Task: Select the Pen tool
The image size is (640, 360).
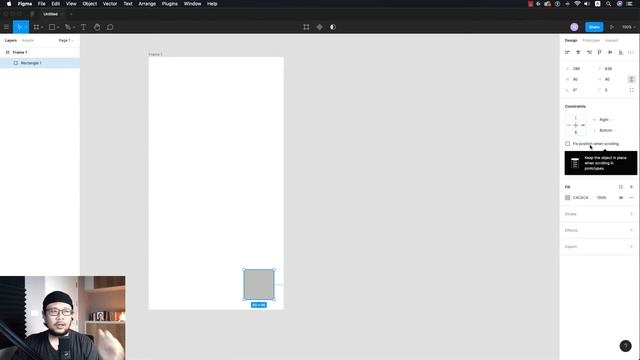Action: [68, 27]
